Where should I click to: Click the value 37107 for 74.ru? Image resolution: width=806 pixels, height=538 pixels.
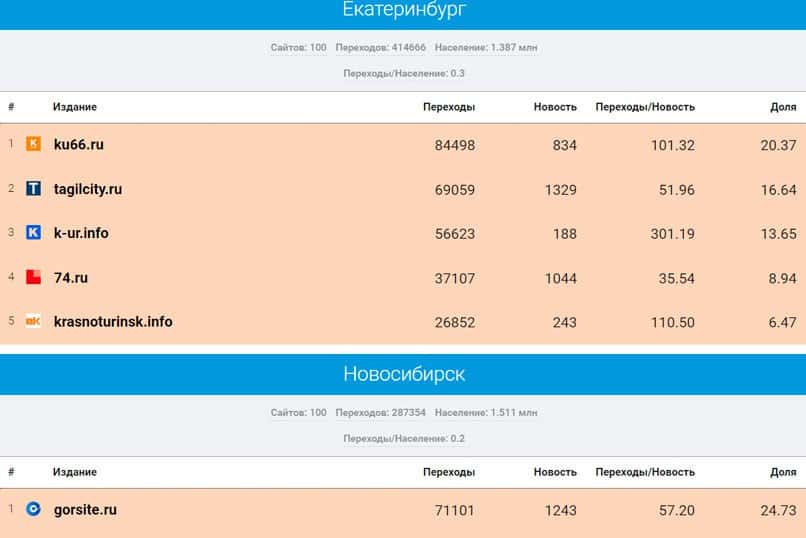tap(455, 279)
